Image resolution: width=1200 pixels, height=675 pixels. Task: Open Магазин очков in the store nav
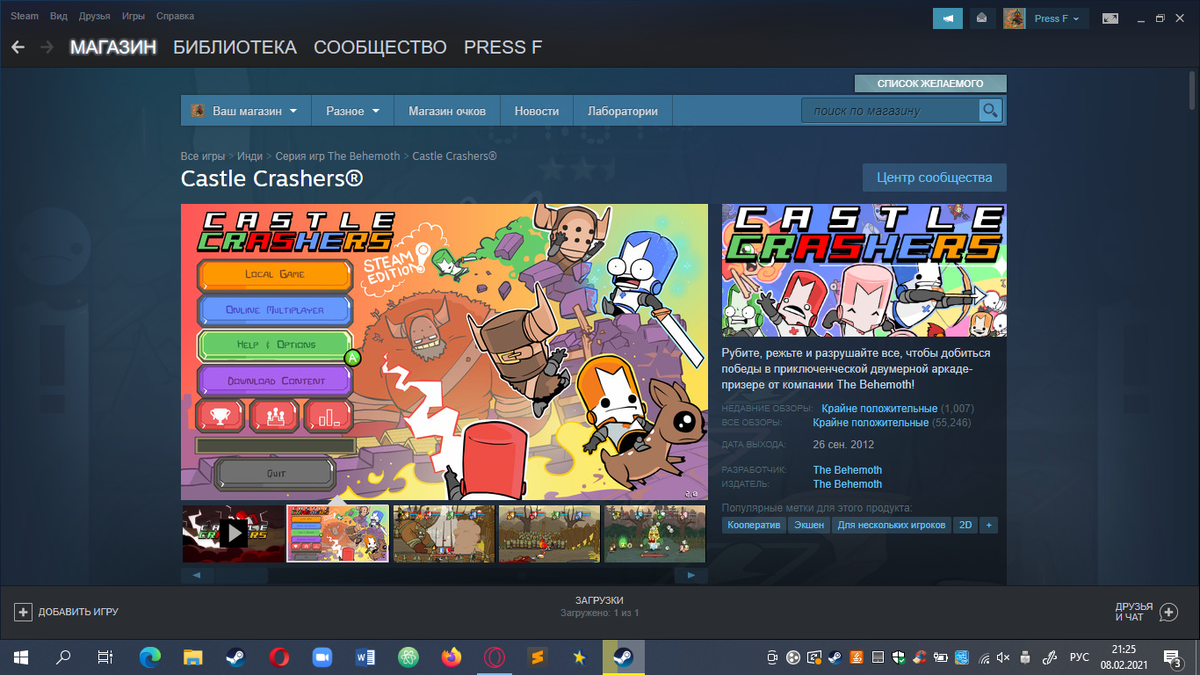[x=447, y=111]
